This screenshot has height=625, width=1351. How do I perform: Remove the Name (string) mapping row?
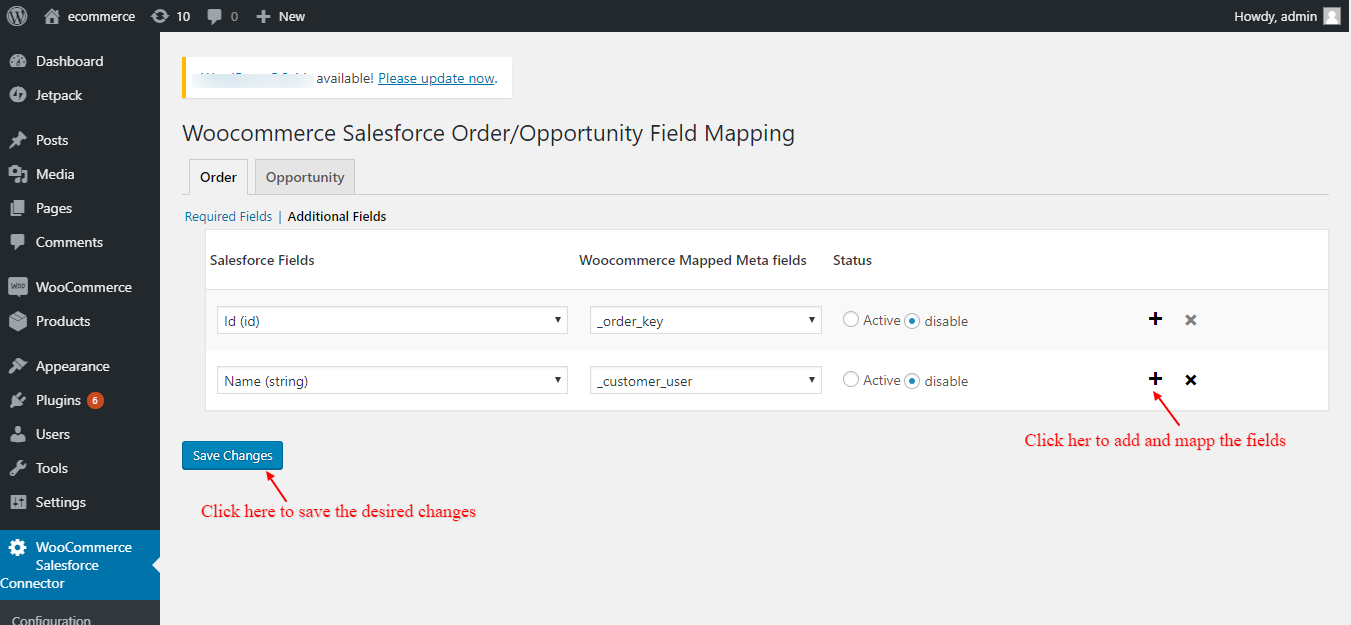tap(1191, 380)
